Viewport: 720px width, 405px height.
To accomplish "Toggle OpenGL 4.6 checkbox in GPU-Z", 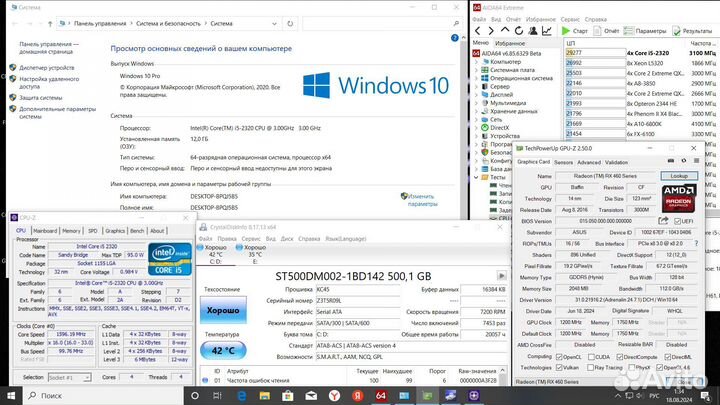I will [659, 367].
